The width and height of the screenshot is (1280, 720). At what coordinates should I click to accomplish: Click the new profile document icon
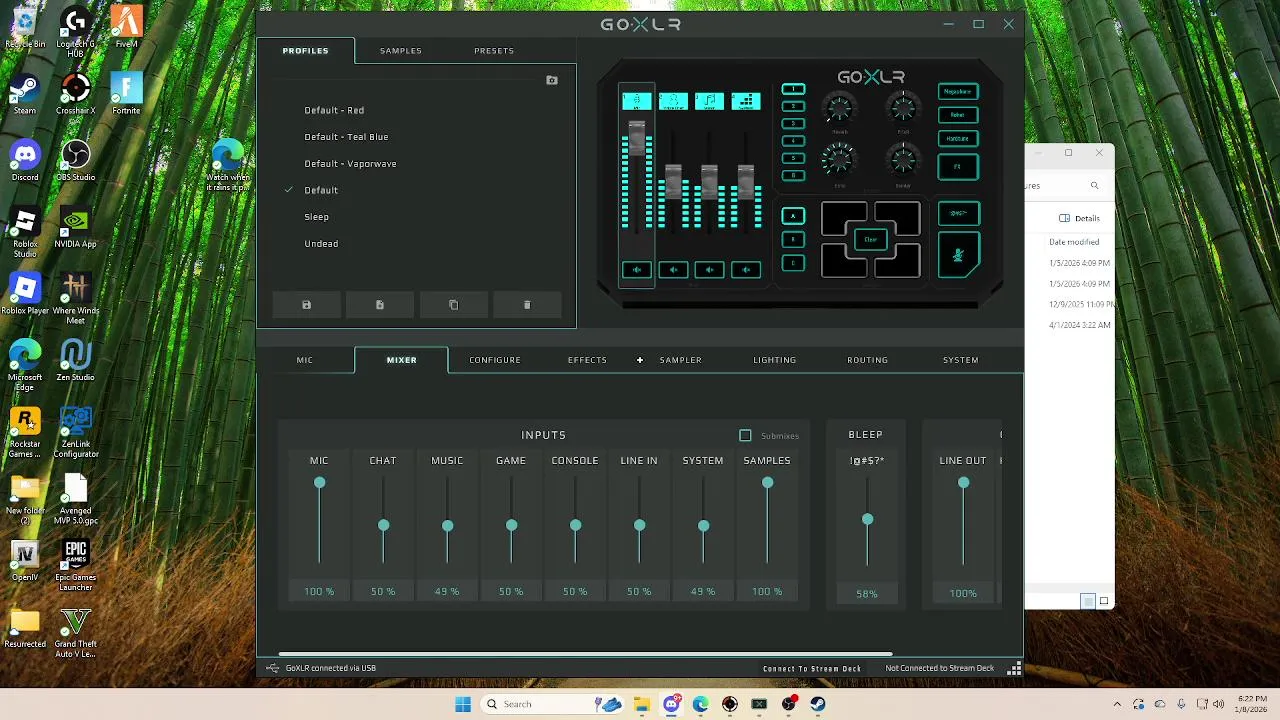tap(380, 305)
